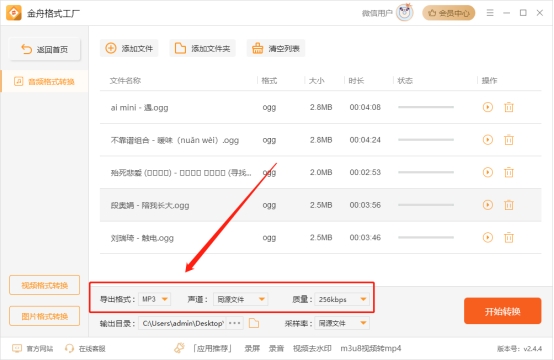Delete the 触电.ogg row
554x360 pixels.
[x=509, y=237]
